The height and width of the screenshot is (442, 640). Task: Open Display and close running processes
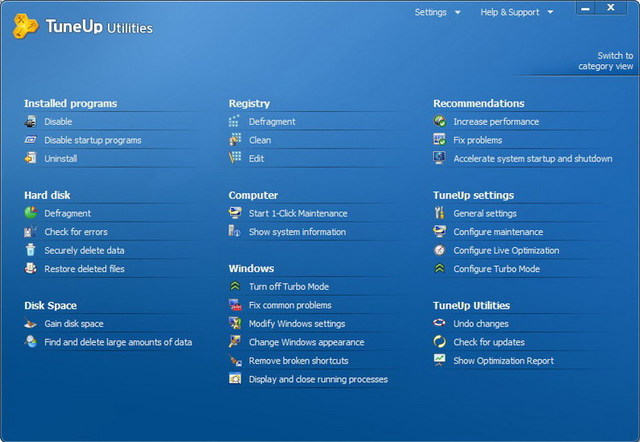[318, 379]
